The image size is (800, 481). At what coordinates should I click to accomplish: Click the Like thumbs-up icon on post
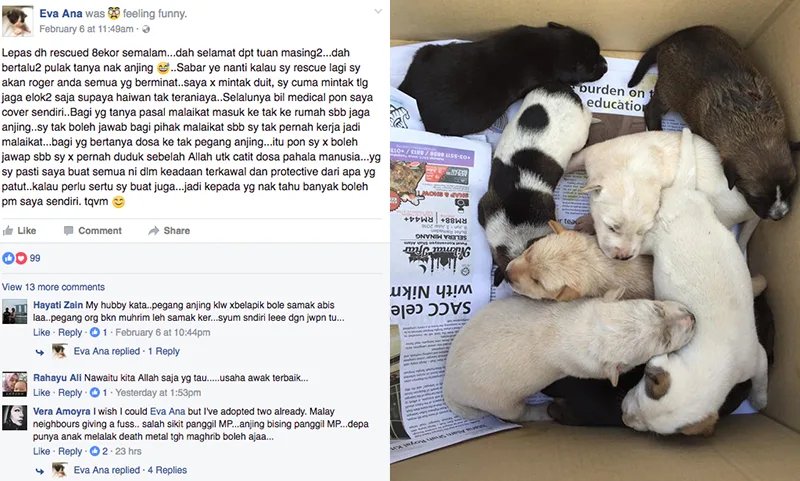[x=8, y=231]
